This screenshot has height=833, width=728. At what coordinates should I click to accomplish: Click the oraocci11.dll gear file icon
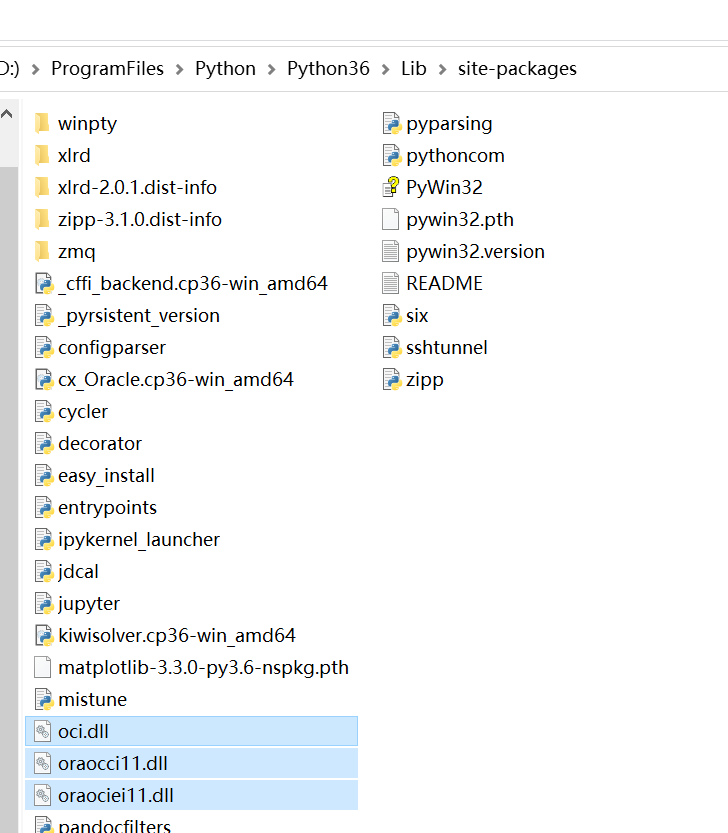pyautogui.click(x=43, y=763)
